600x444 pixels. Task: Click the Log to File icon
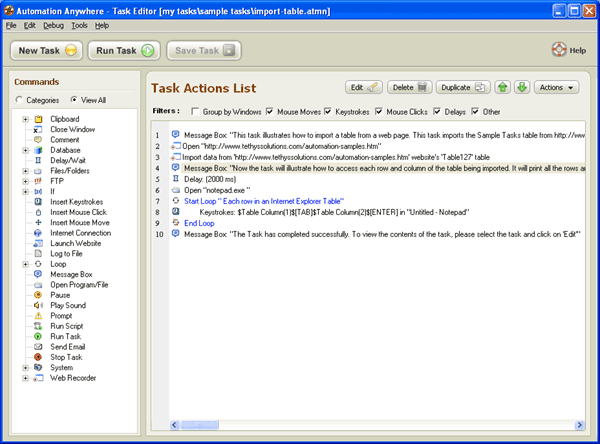(38, 253)
